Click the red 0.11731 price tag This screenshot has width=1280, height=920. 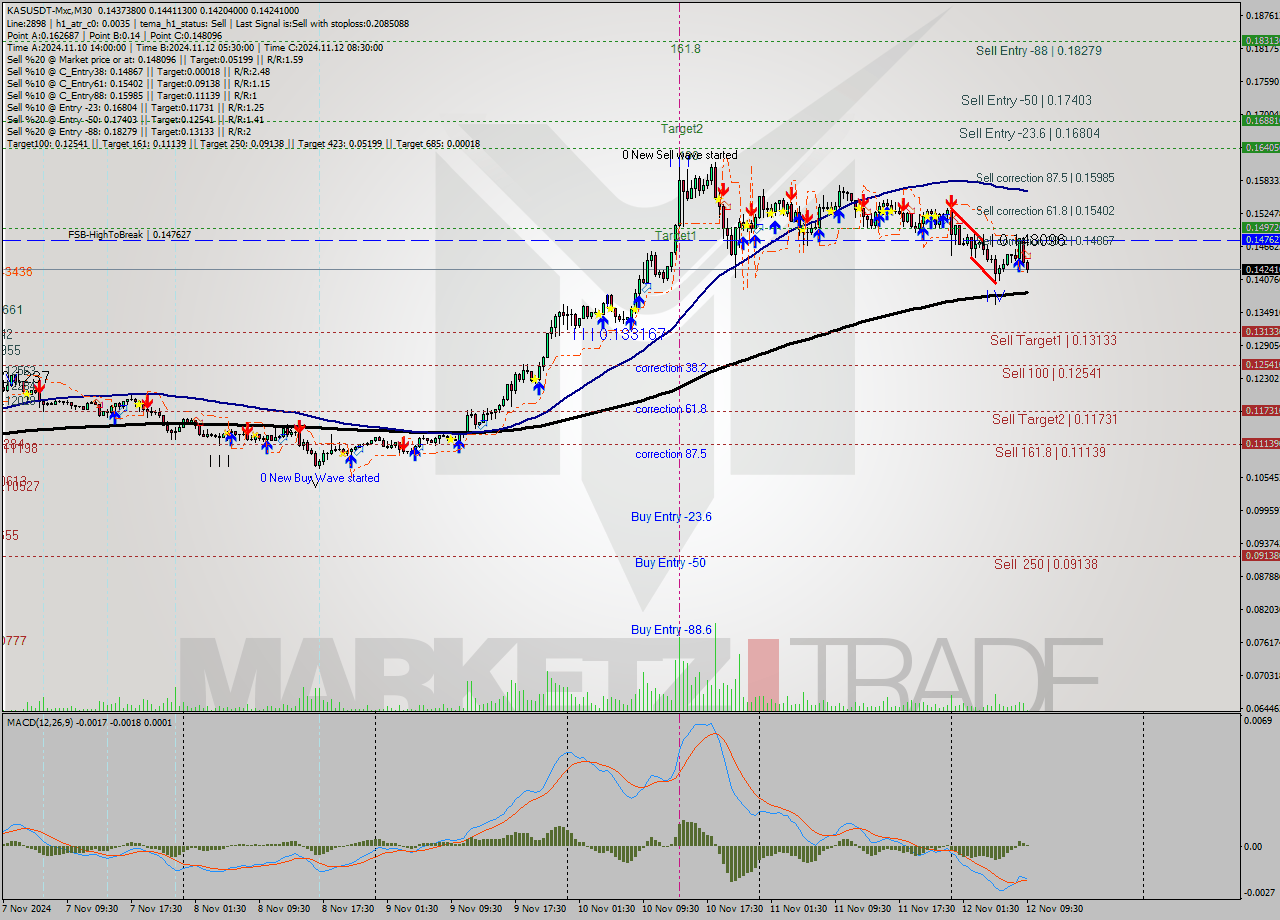pyautogui.click(x=1260, y=410)
